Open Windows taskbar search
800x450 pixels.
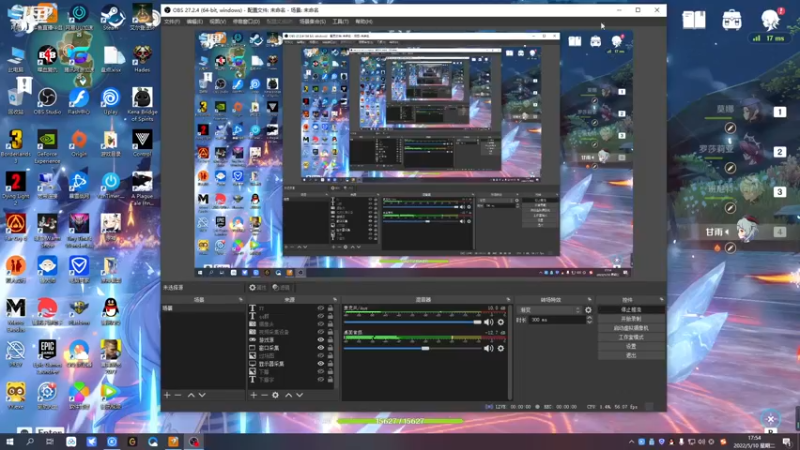pos(30,442)
